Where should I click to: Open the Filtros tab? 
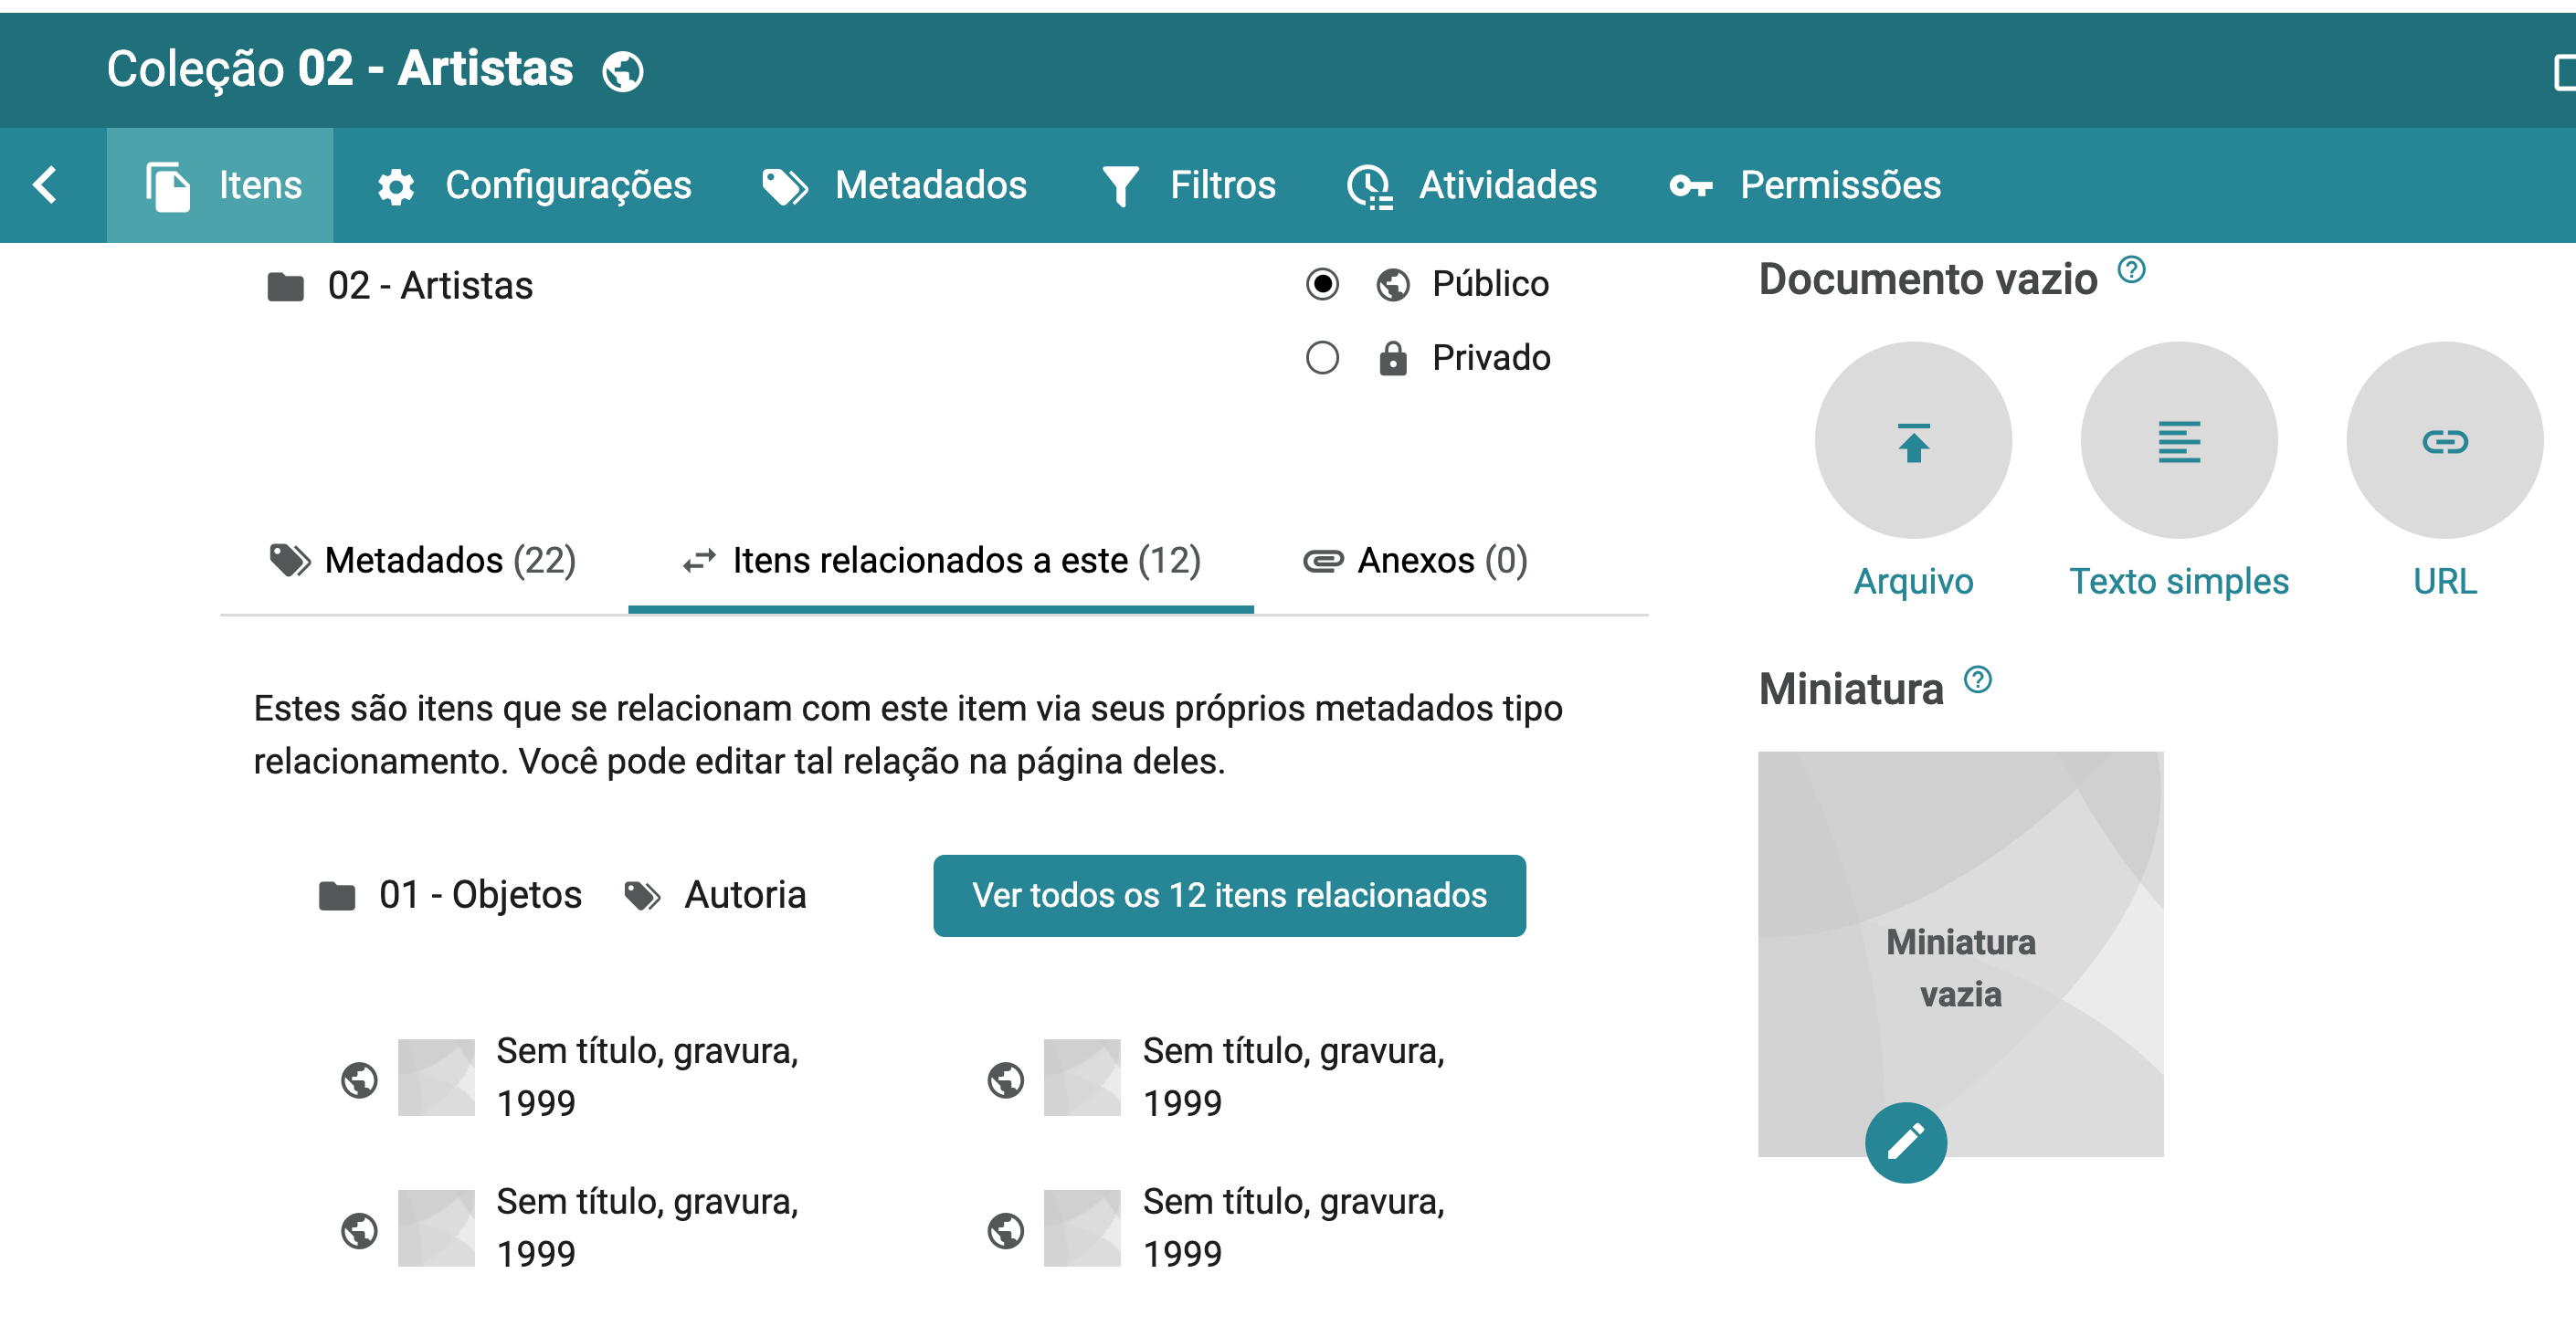click(1189, 185)
